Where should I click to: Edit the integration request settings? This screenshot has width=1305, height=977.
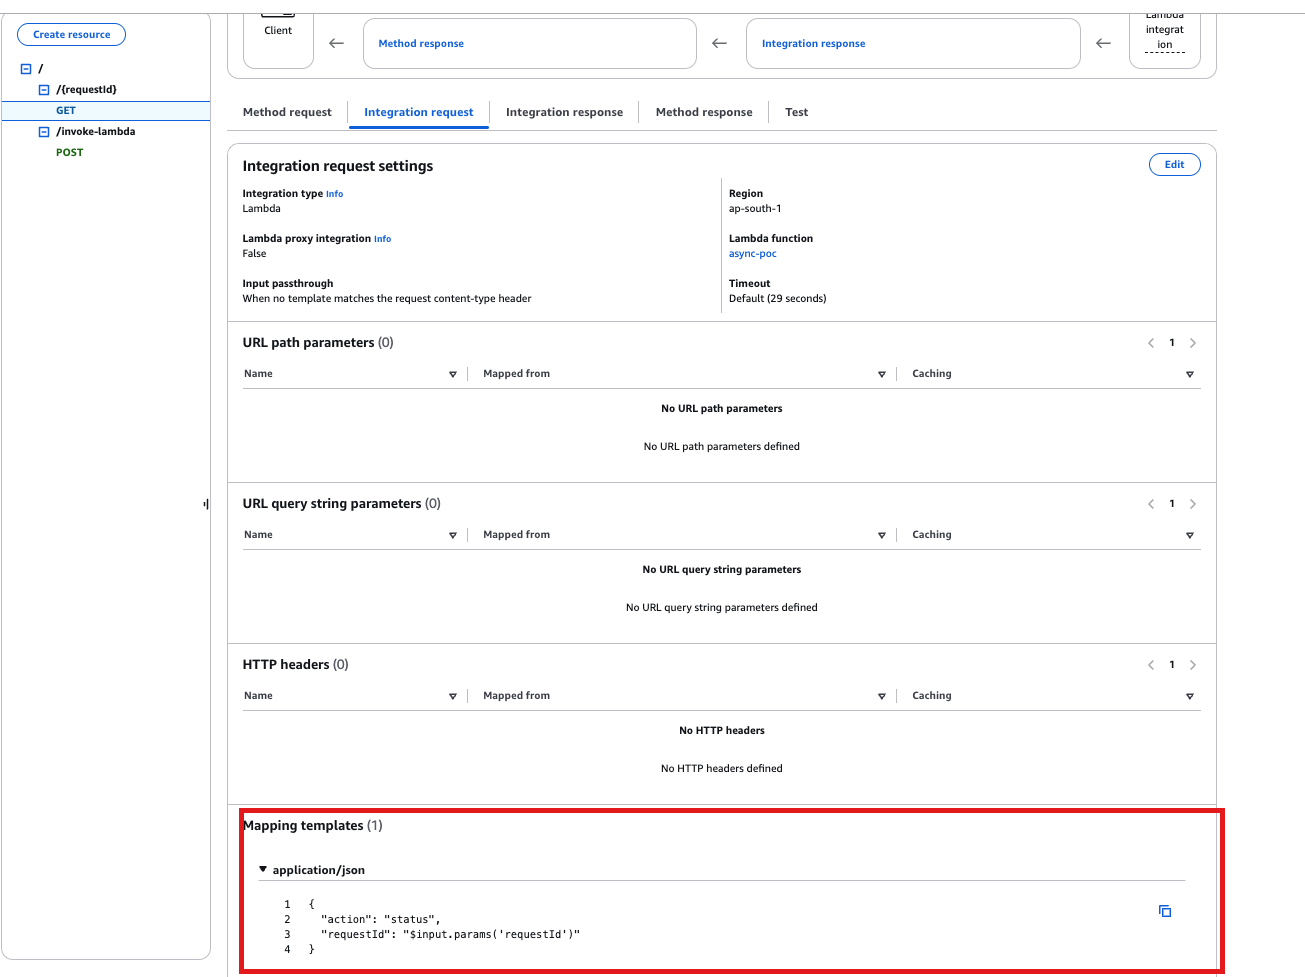1174,165
